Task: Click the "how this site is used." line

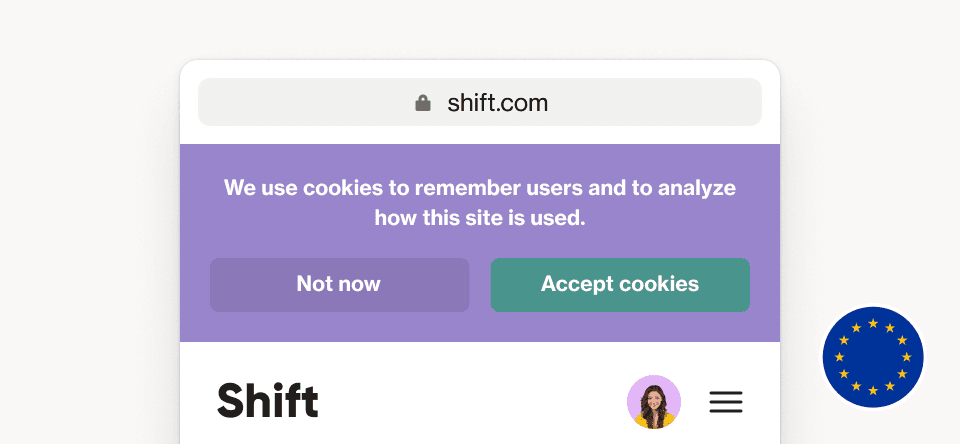Action: pyautogui.click(x=479, y=217)
